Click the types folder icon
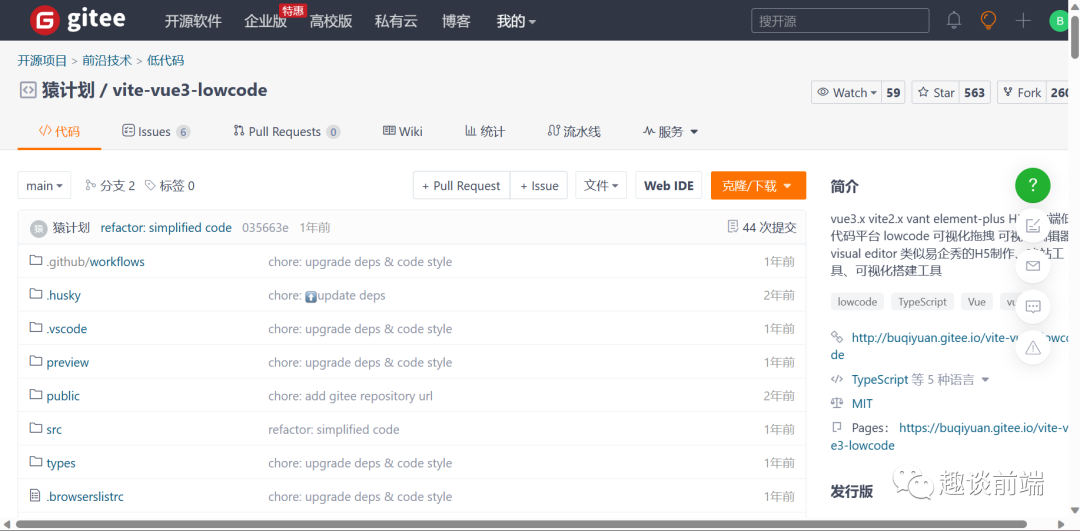This screenshot has height=531, width=1080. pos(36,462)
